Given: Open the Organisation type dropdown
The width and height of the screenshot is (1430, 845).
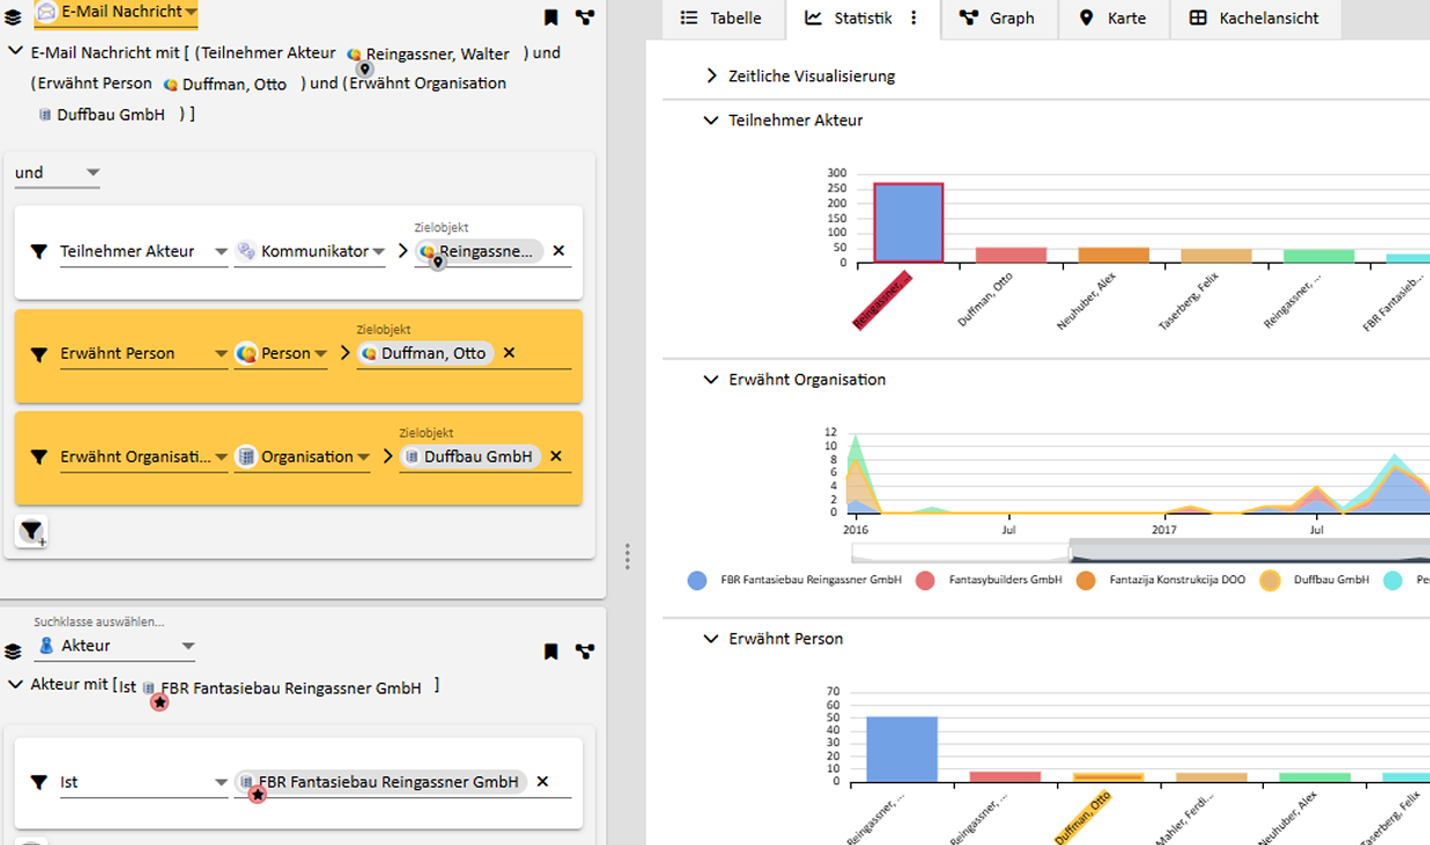Looking at the screenshot, I should (x=303, y=457).
